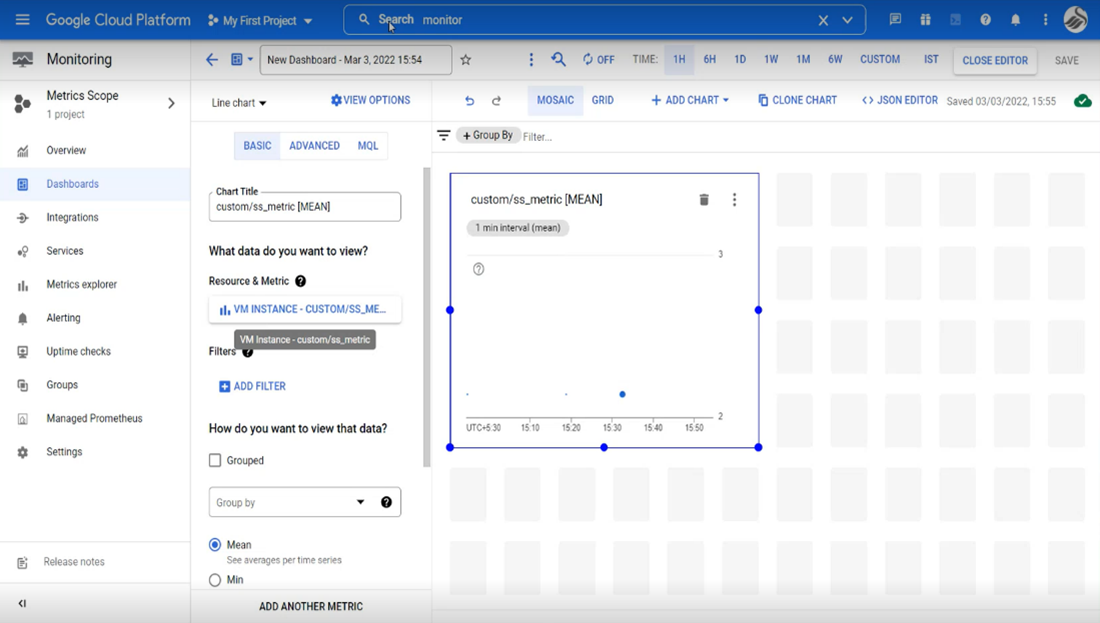1100x623 pixels.
Task: Change the IST timezone setting
Action: click(x=931, y=60)
